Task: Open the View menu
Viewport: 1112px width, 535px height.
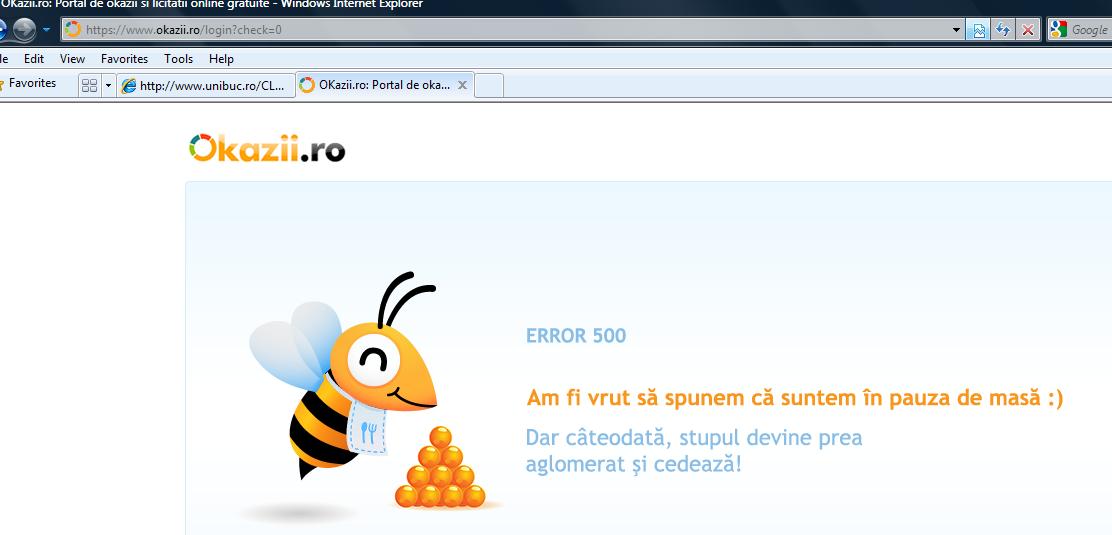Action: [72, 59]
